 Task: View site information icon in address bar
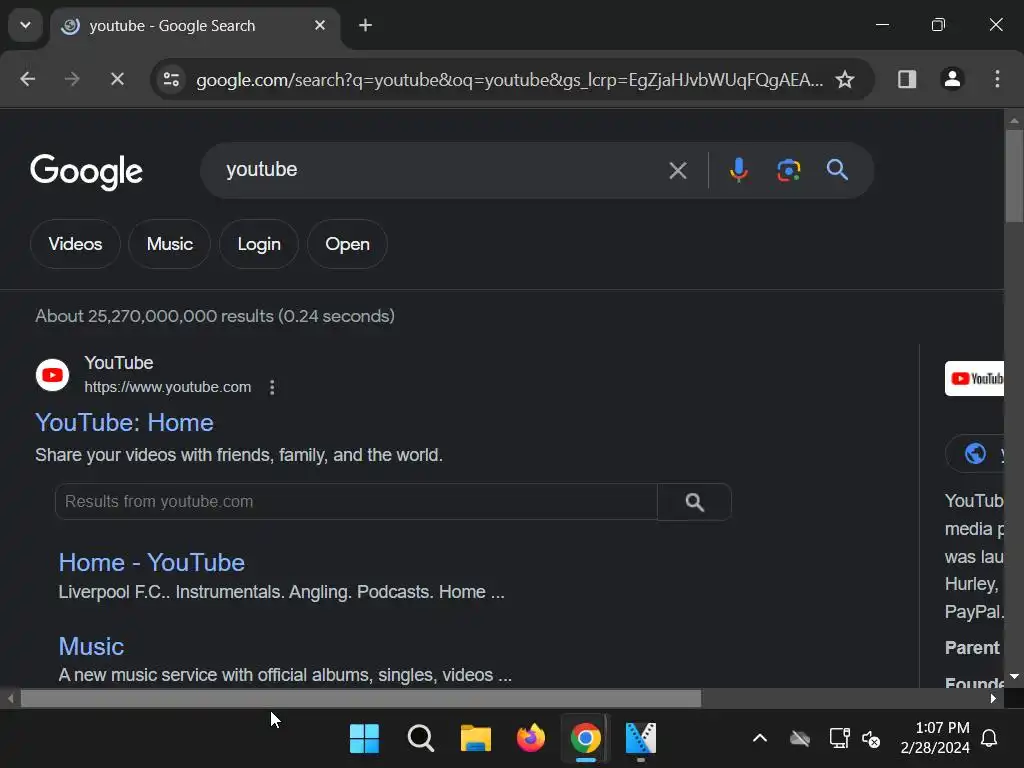[x=171, y=80]
